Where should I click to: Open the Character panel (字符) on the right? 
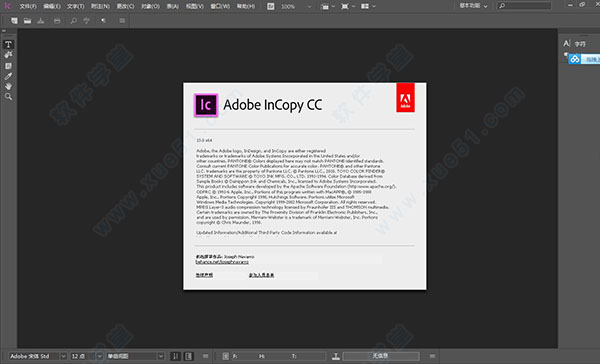coord(575,44)
